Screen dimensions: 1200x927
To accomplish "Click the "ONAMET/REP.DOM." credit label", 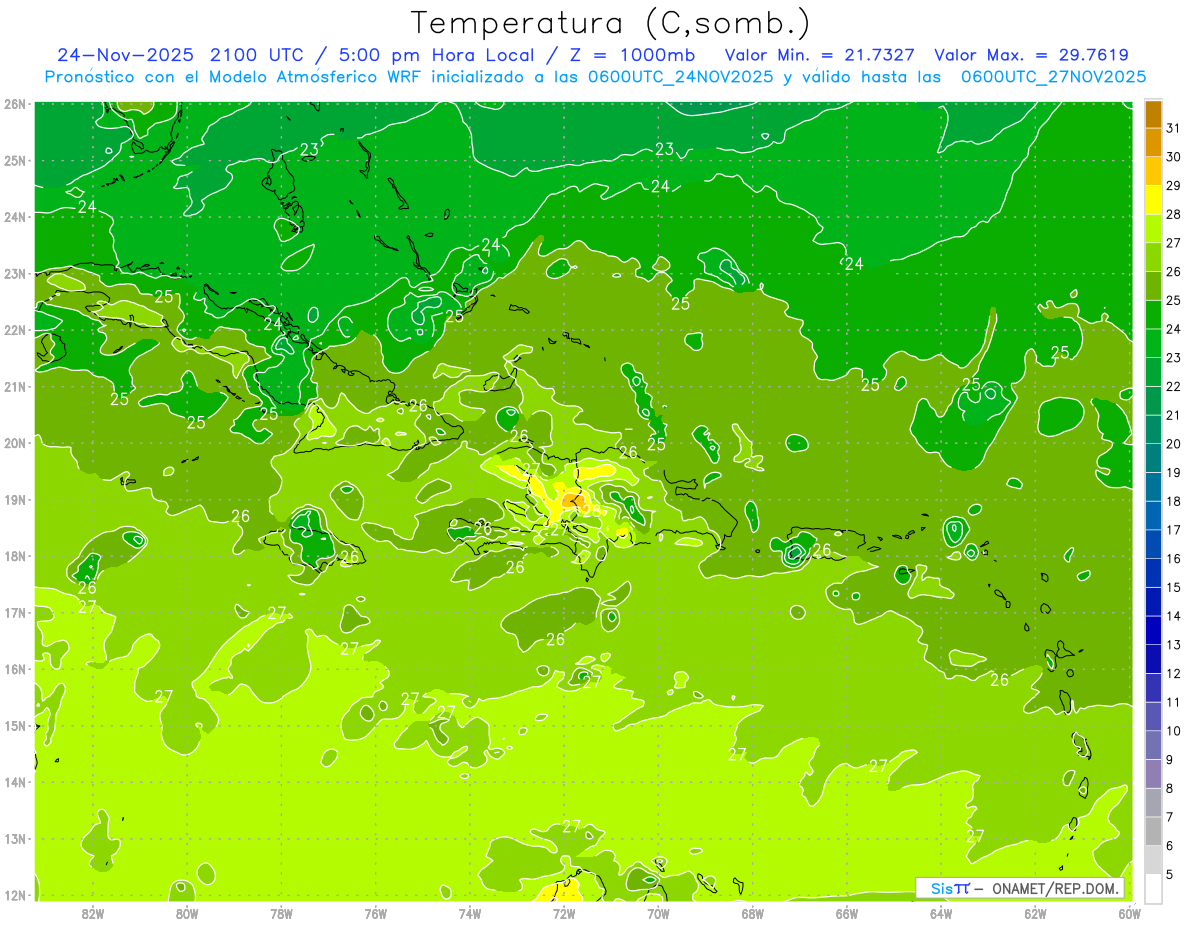I will 1055,888.
